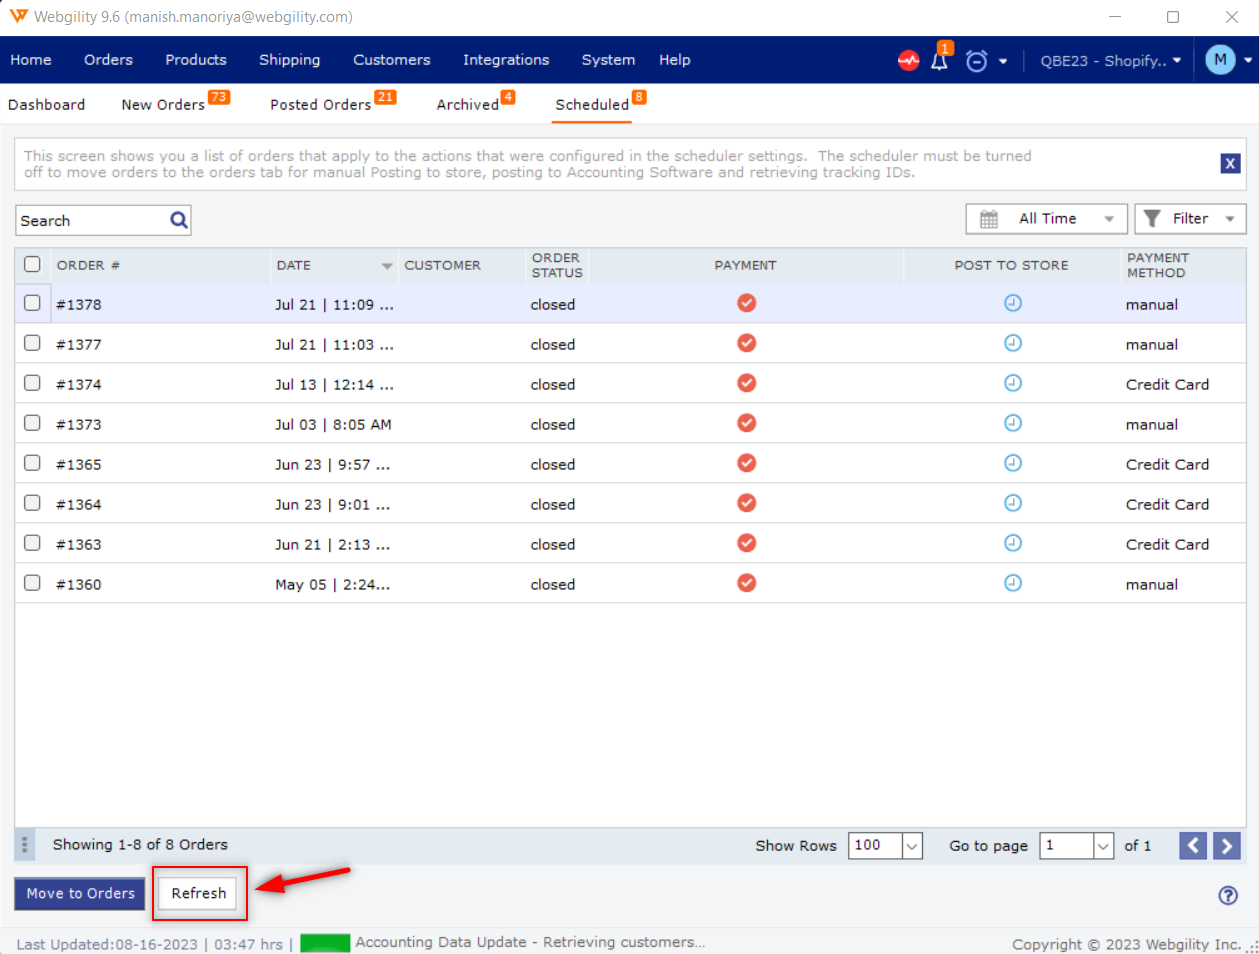The height and width of the screenshot is (954, 1259).
Task: Switch to the Dashboard tab
Action: (x=46, y=104)
